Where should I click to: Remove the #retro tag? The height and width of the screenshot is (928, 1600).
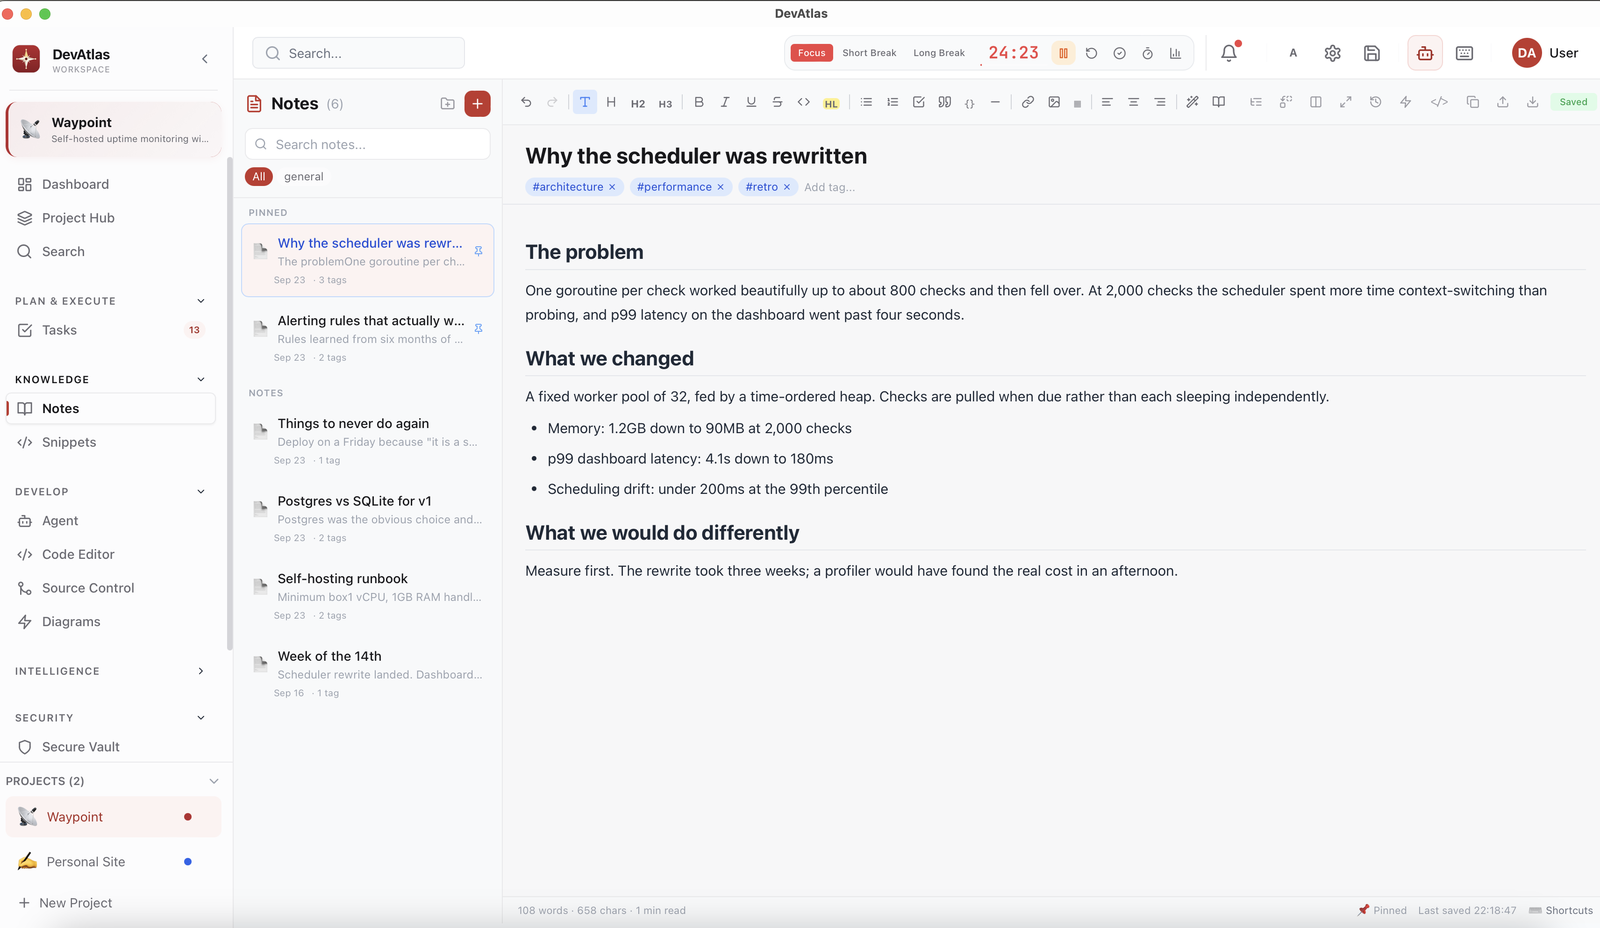(787, 187)
